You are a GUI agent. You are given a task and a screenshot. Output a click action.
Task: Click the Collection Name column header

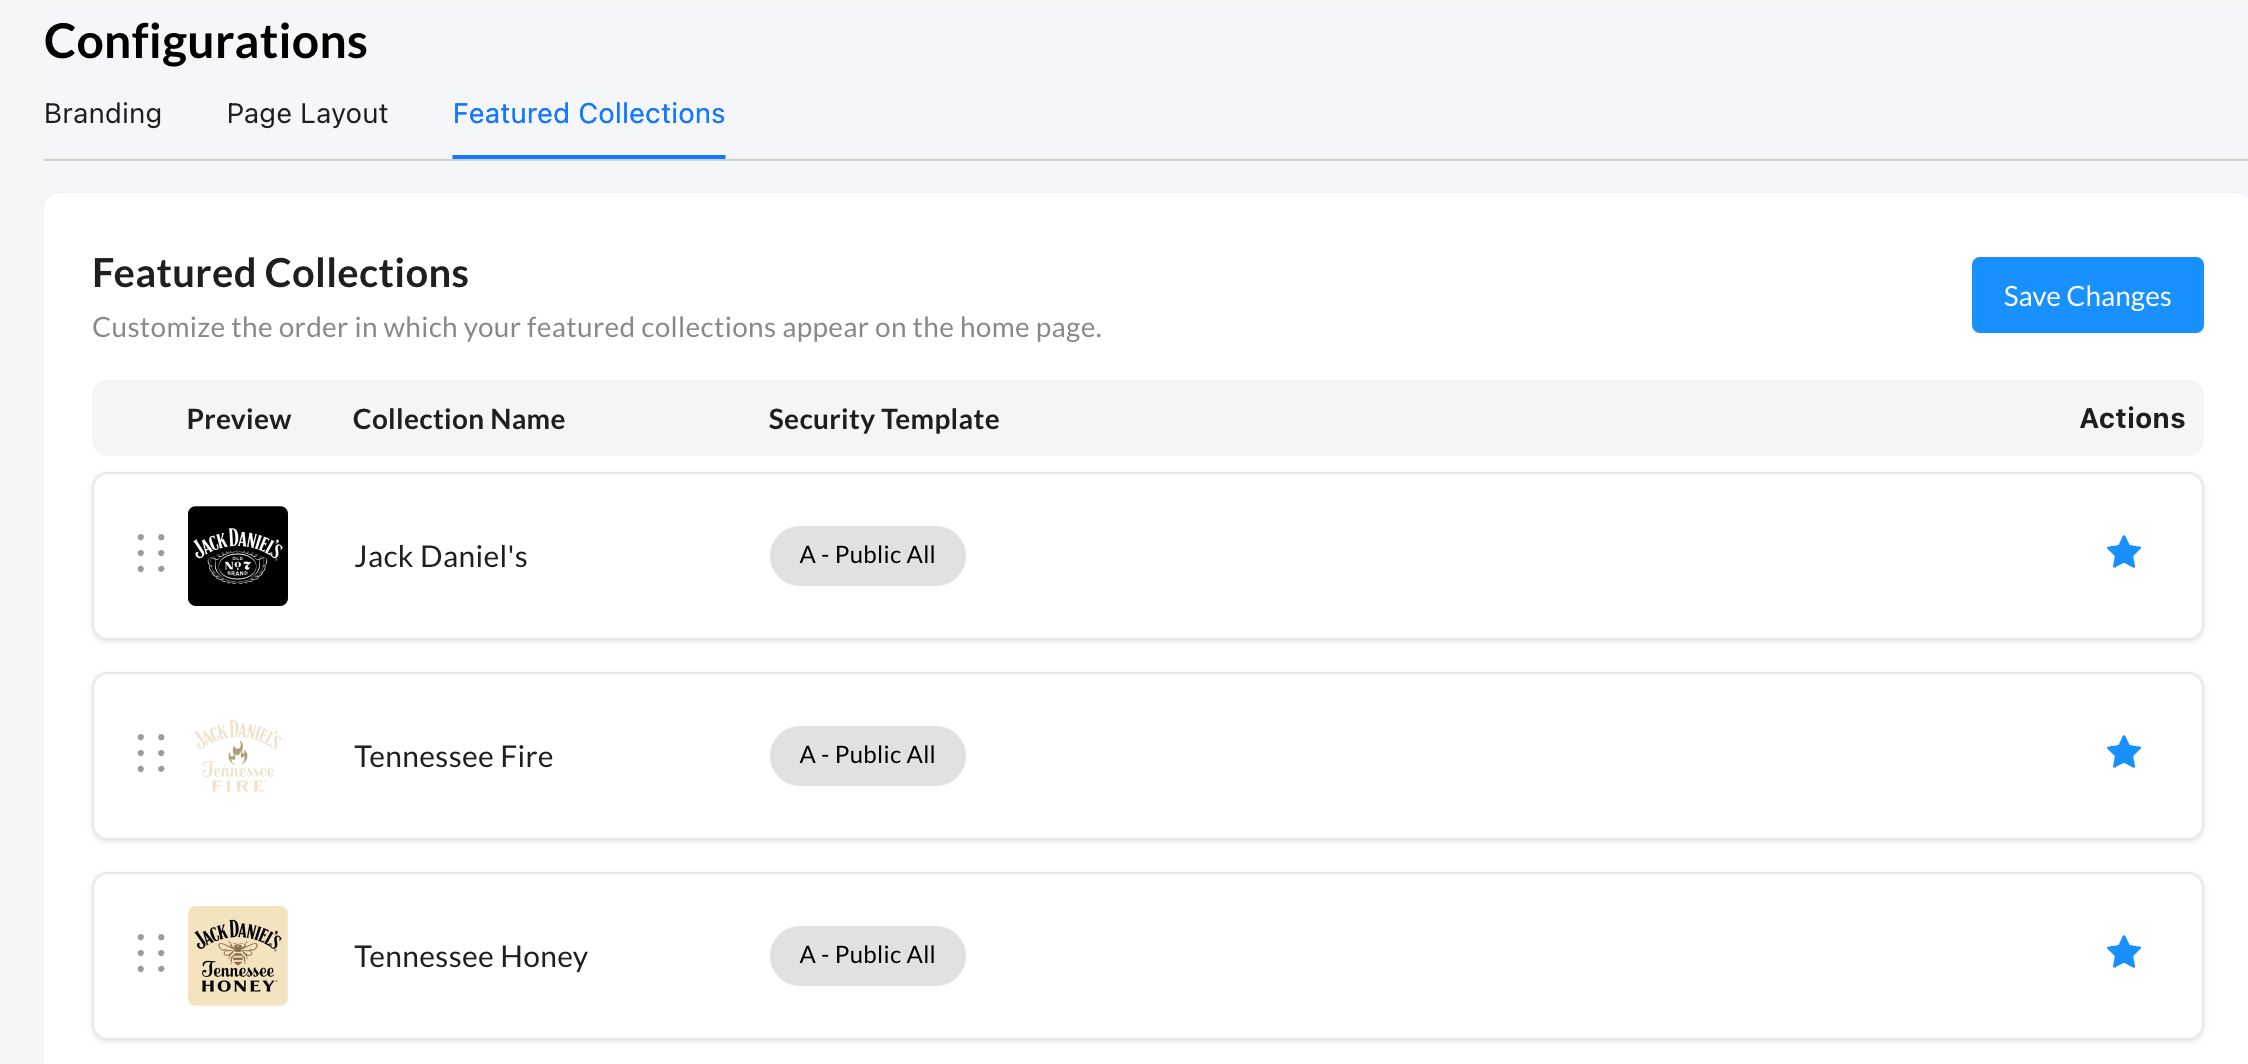click(459, 419)
